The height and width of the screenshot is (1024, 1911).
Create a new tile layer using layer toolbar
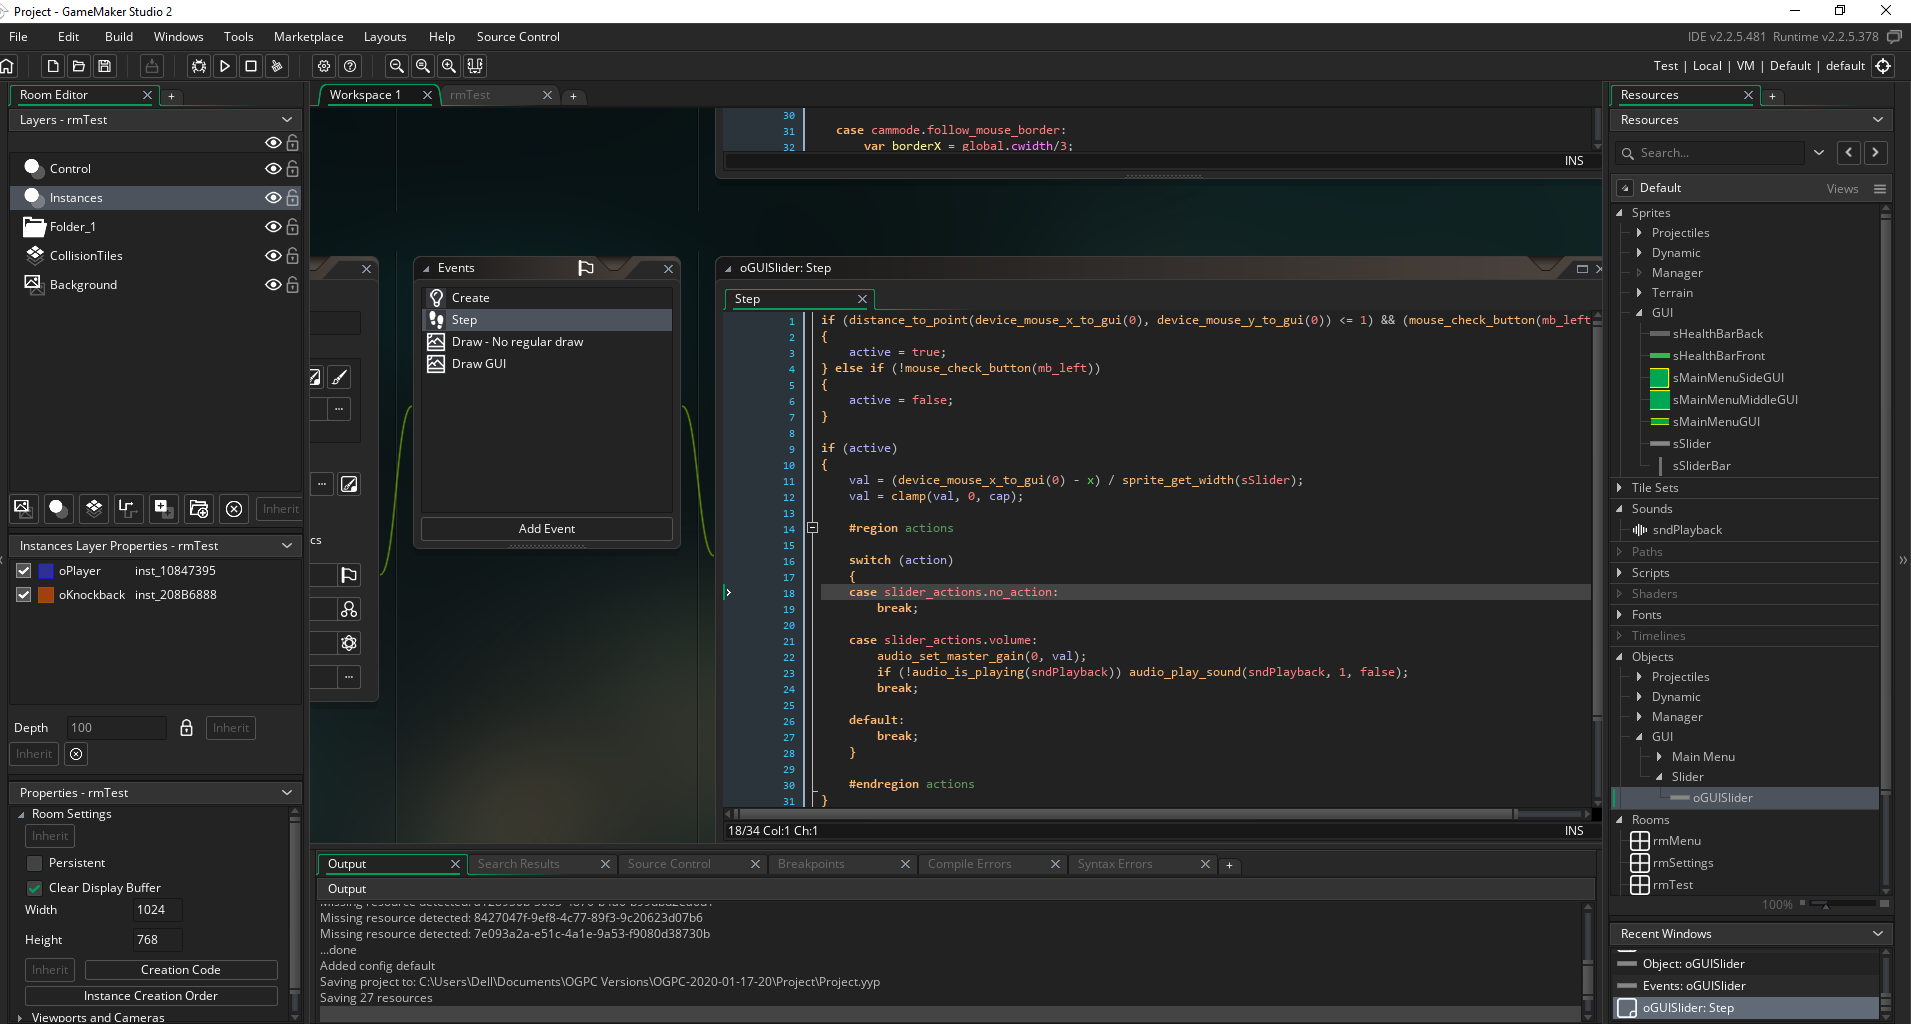[x=93, y=508]
